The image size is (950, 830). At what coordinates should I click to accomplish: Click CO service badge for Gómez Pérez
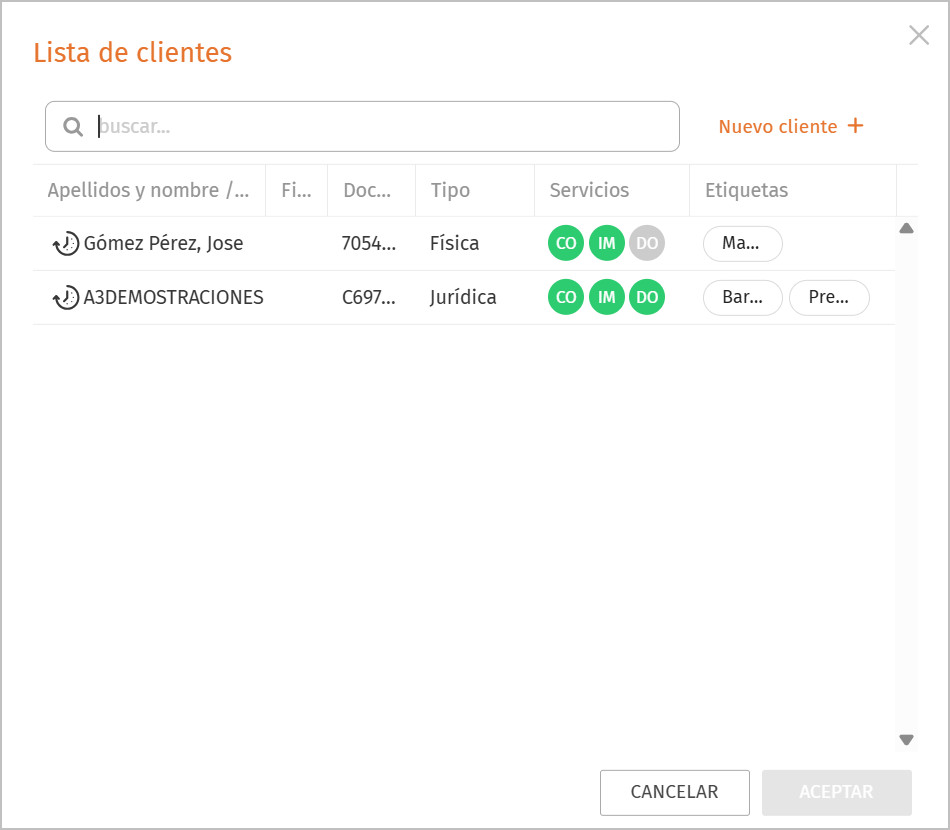point(566,243)
